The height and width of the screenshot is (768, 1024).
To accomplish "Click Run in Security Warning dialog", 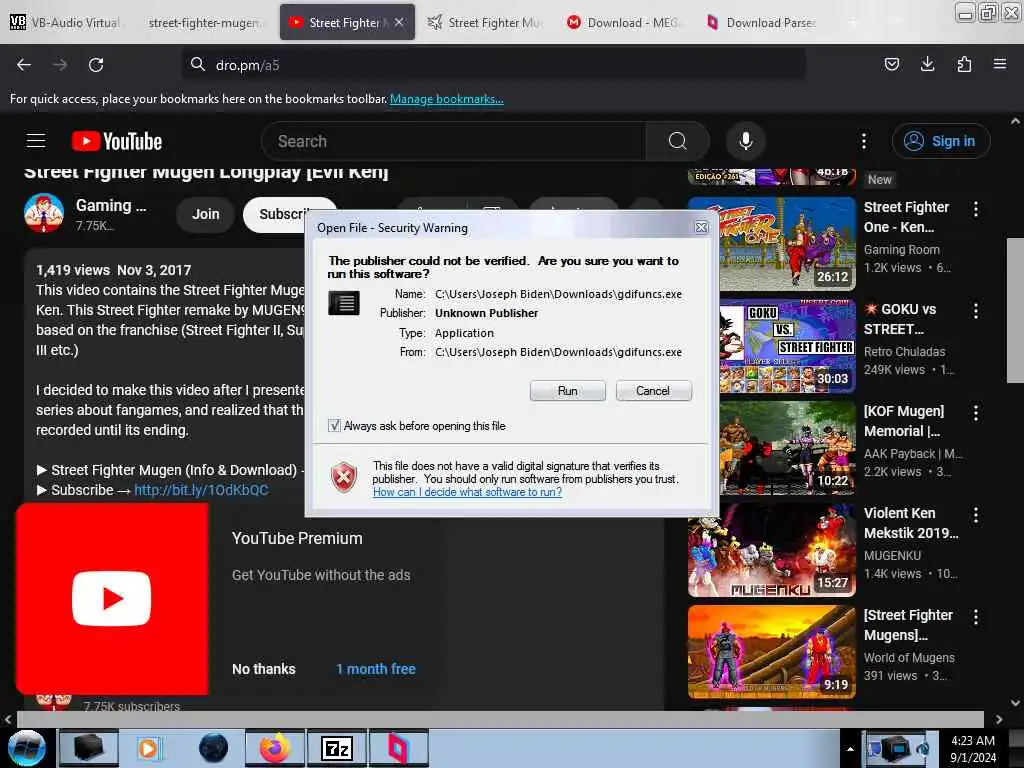I will (x=568, y=391).
